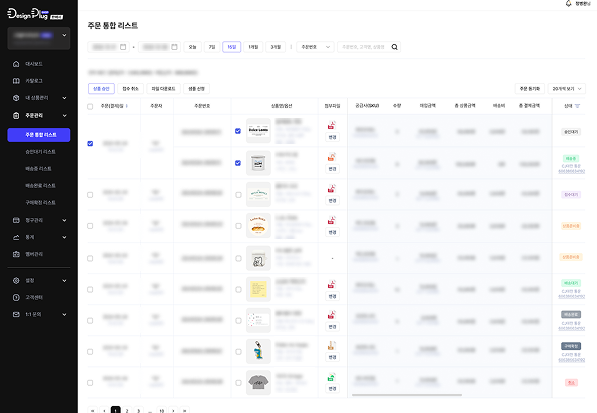
Task: Open 배송중 리스트 in the sidebar
Action: click(38, 169)
